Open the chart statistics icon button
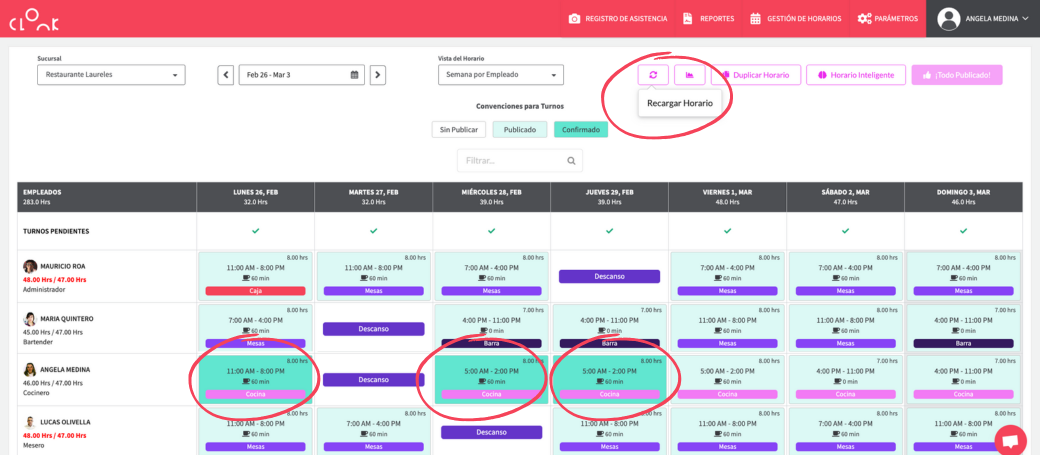 [690, 75]
